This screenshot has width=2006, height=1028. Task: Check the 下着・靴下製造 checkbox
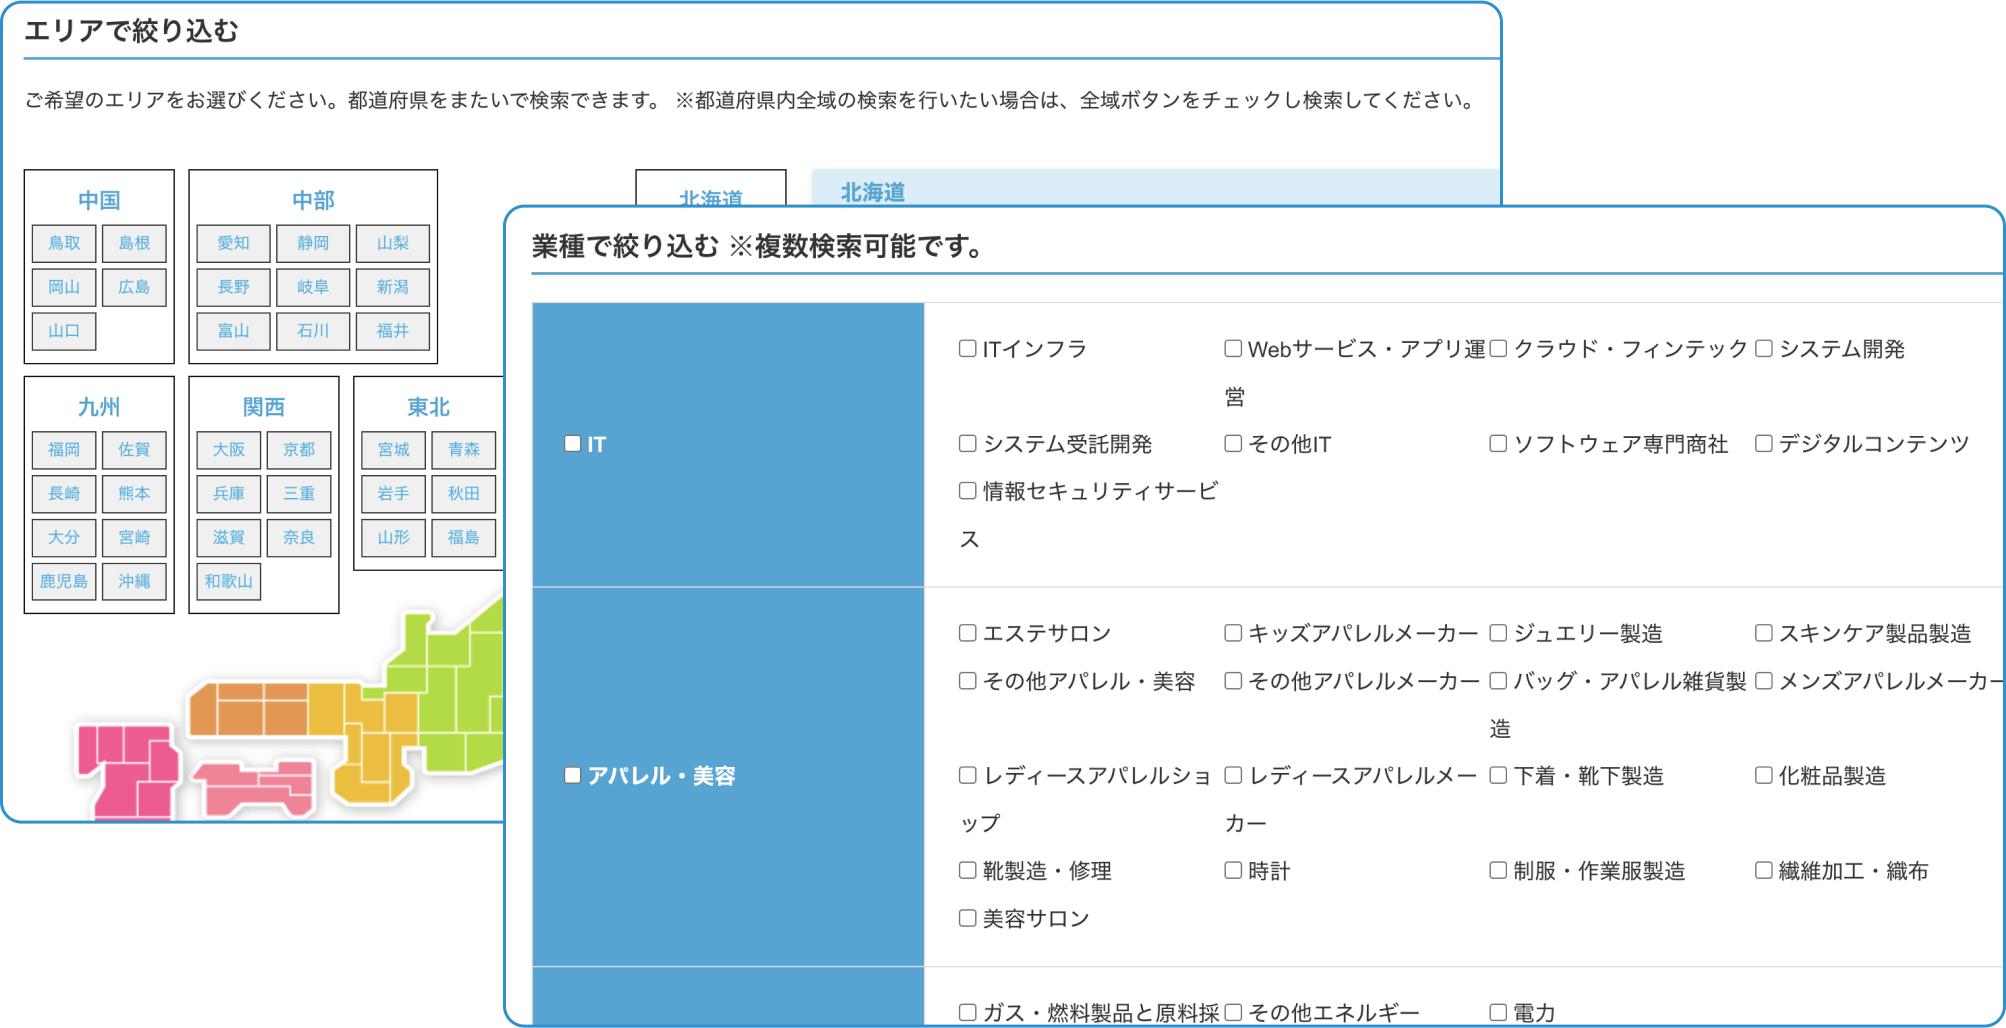[x=1498, y=775]
